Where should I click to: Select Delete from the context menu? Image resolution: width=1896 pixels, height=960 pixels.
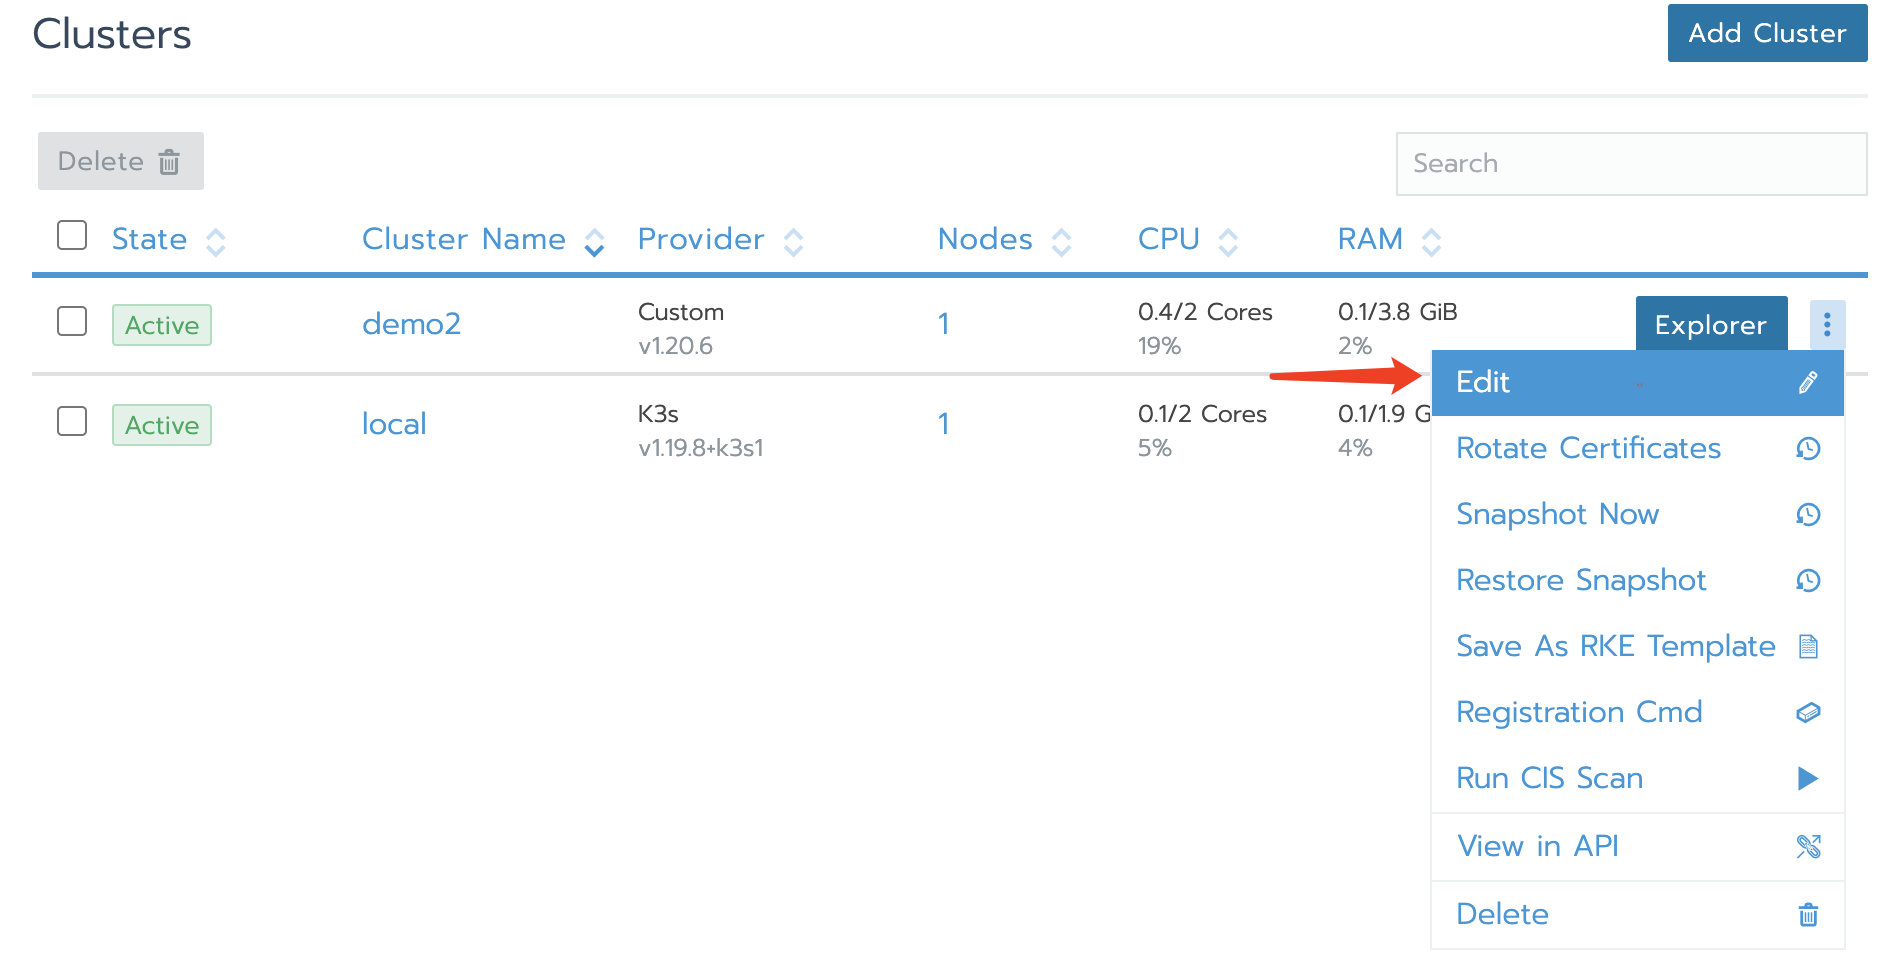tap(1502, 913)
